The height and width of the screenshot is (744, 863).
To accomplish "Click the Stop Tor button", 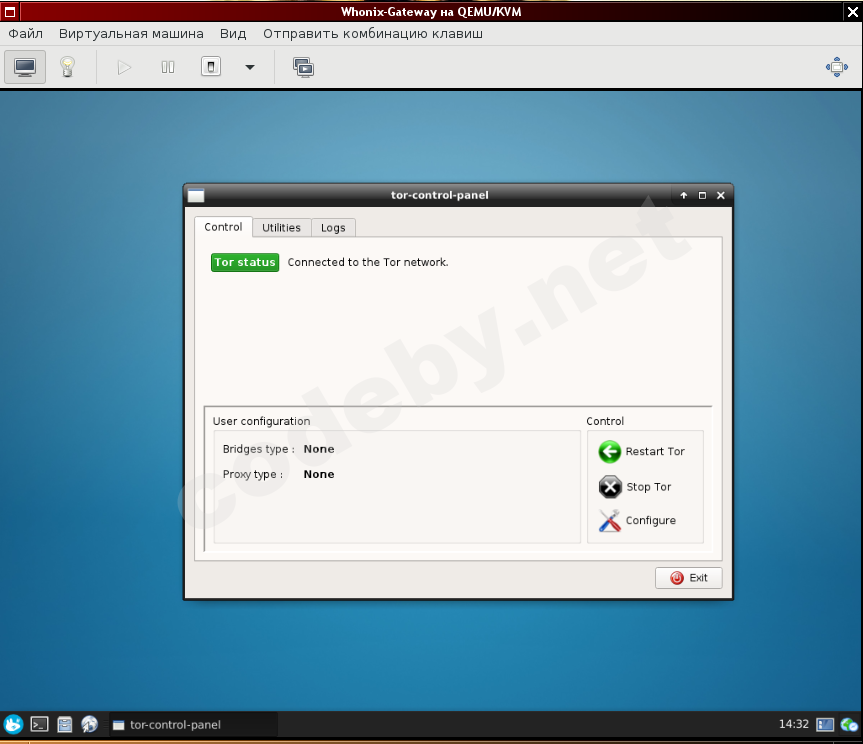I will tap(635, 487).
